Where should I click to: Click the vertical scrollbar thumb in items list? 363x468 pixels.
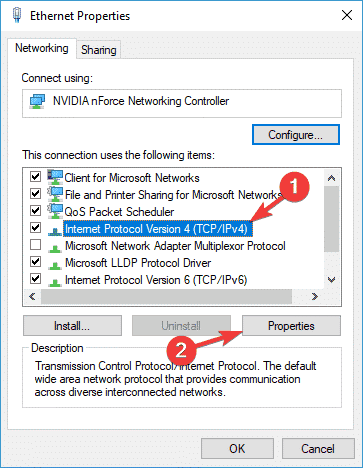[331, 219]
